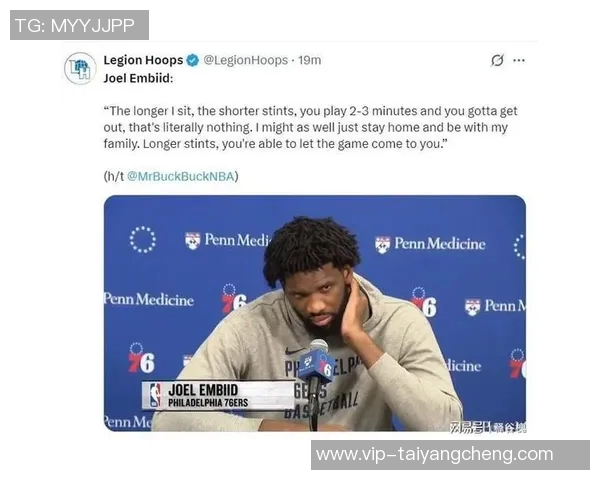
Task: Click the red 76 logo at lower left backdrop
Action: (x=141, y=359)
